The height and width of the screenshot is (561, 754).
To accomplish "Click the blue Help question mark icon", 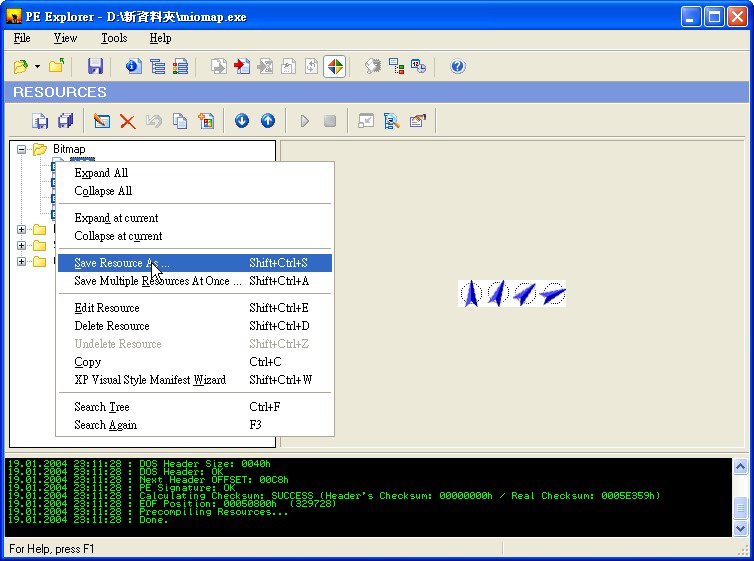I will coord(458,66).
